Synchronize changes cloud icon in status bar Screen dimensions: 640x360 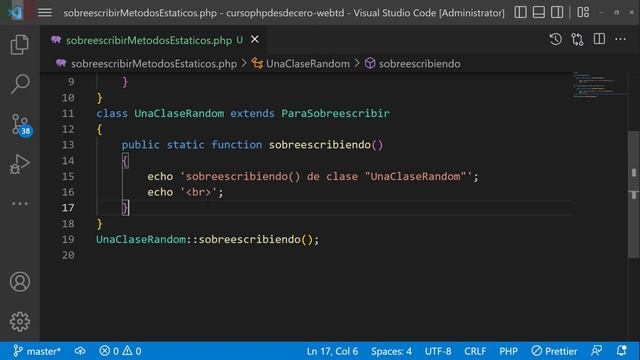tap(80, 351)
